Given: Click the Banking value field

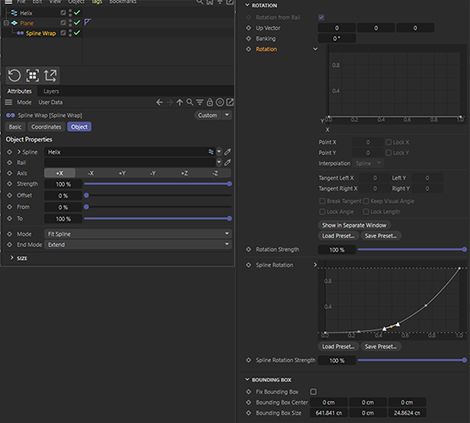Looking at the screenshot, I should click(x=337, y=39).
